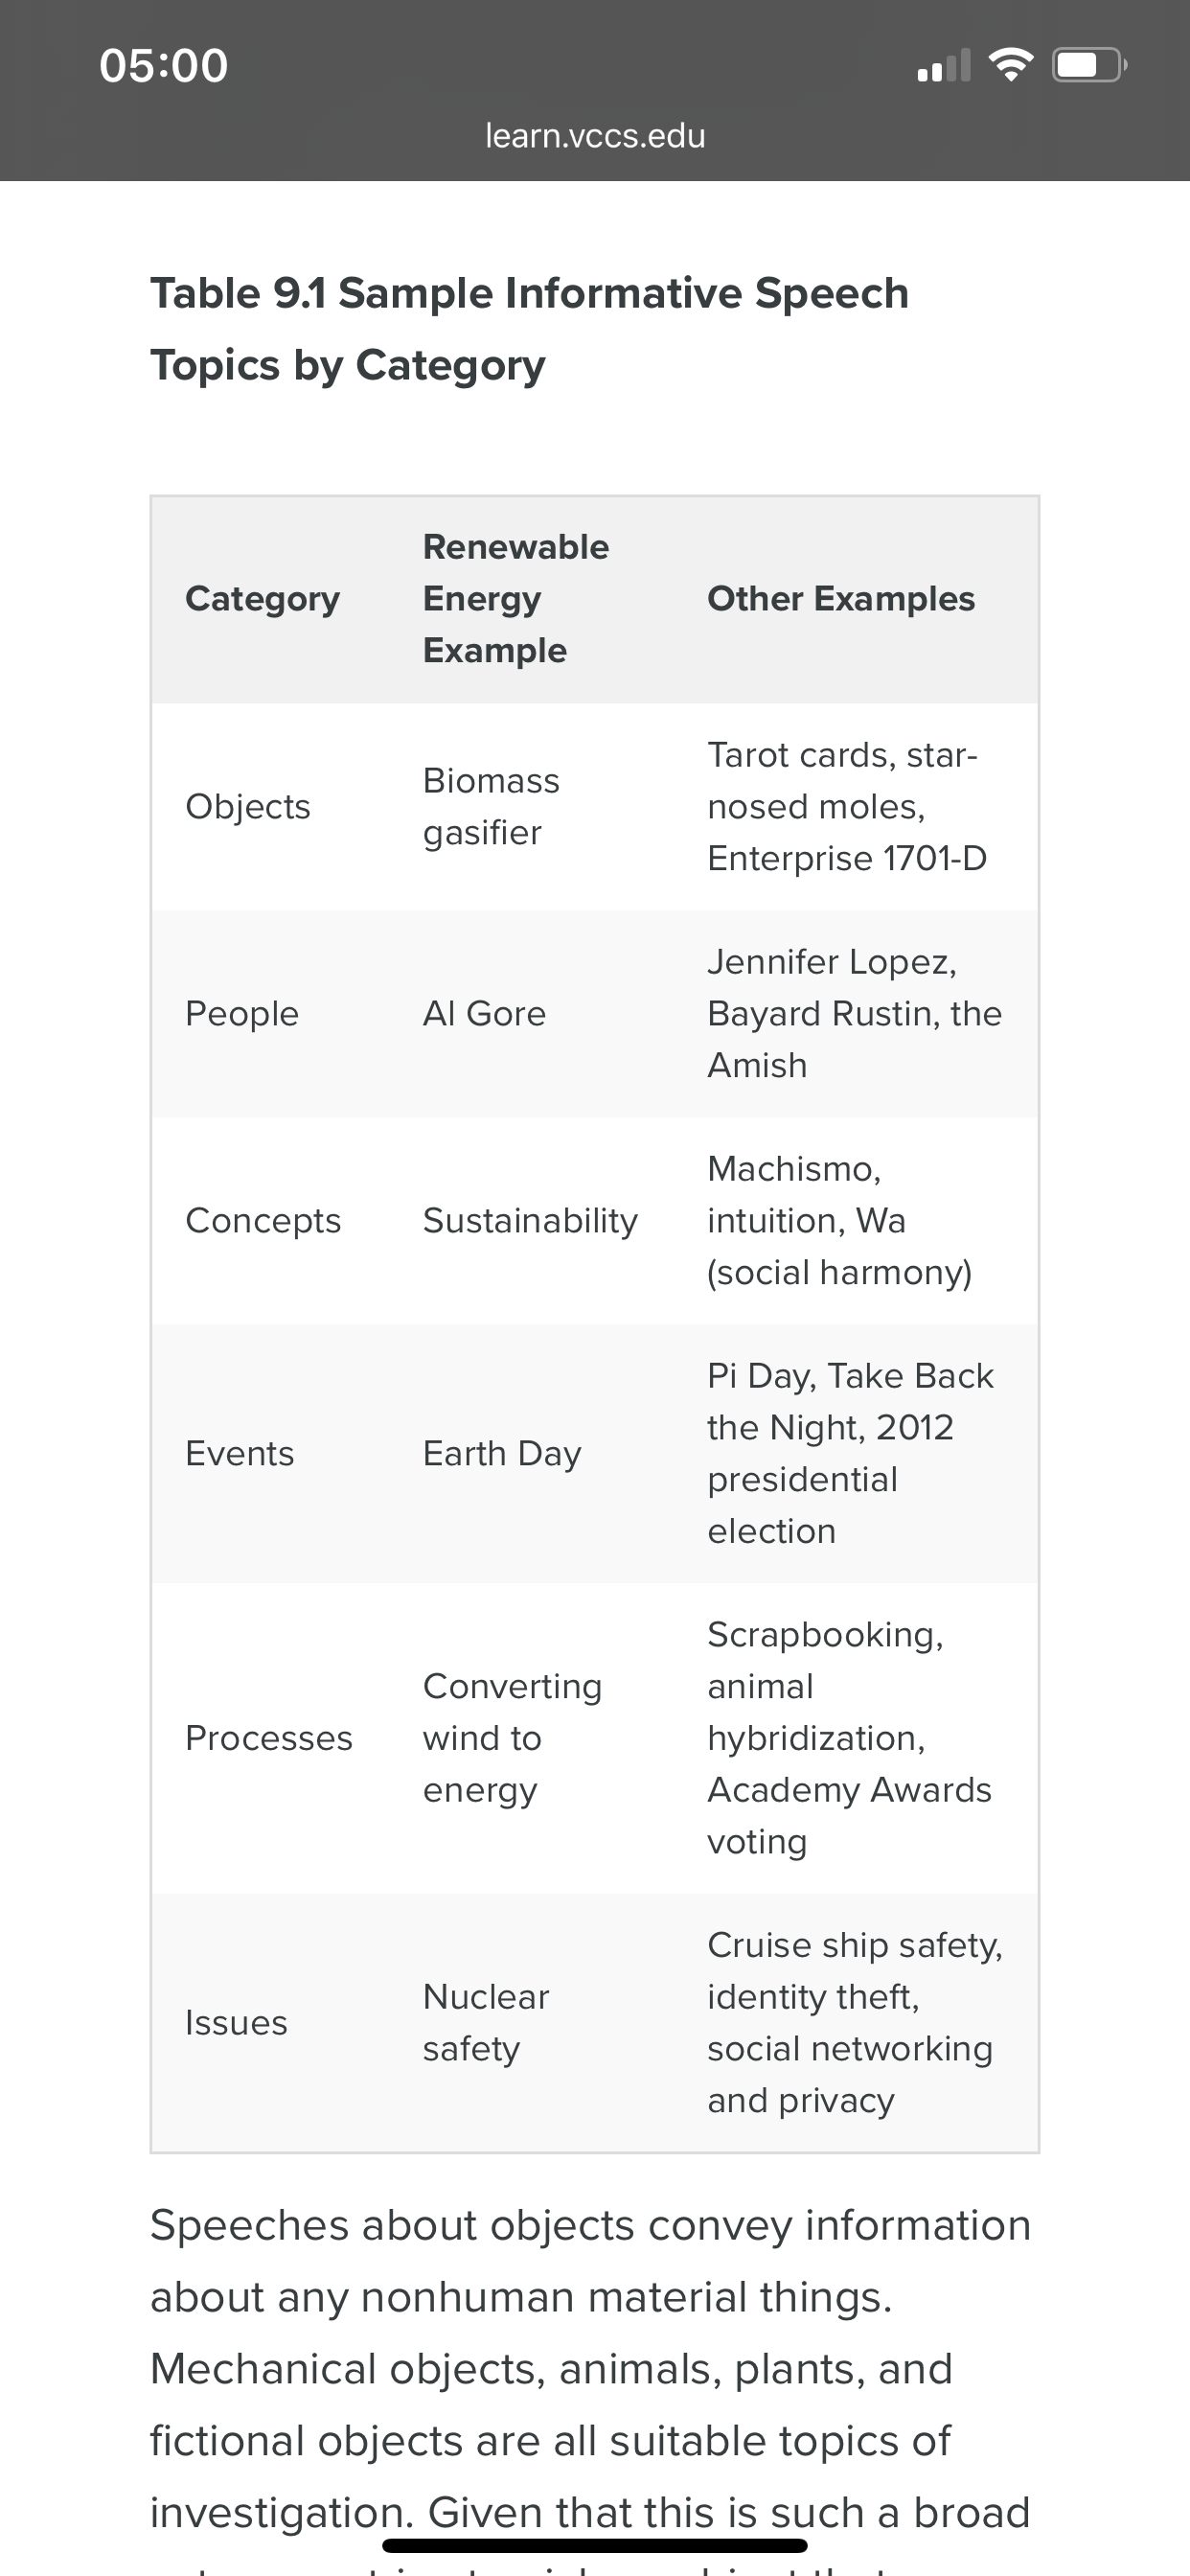The width and height of the screenshot is (1190, 2576).
Task: Tap the Wi-Fi status icon
Action: click(1010, 65)
